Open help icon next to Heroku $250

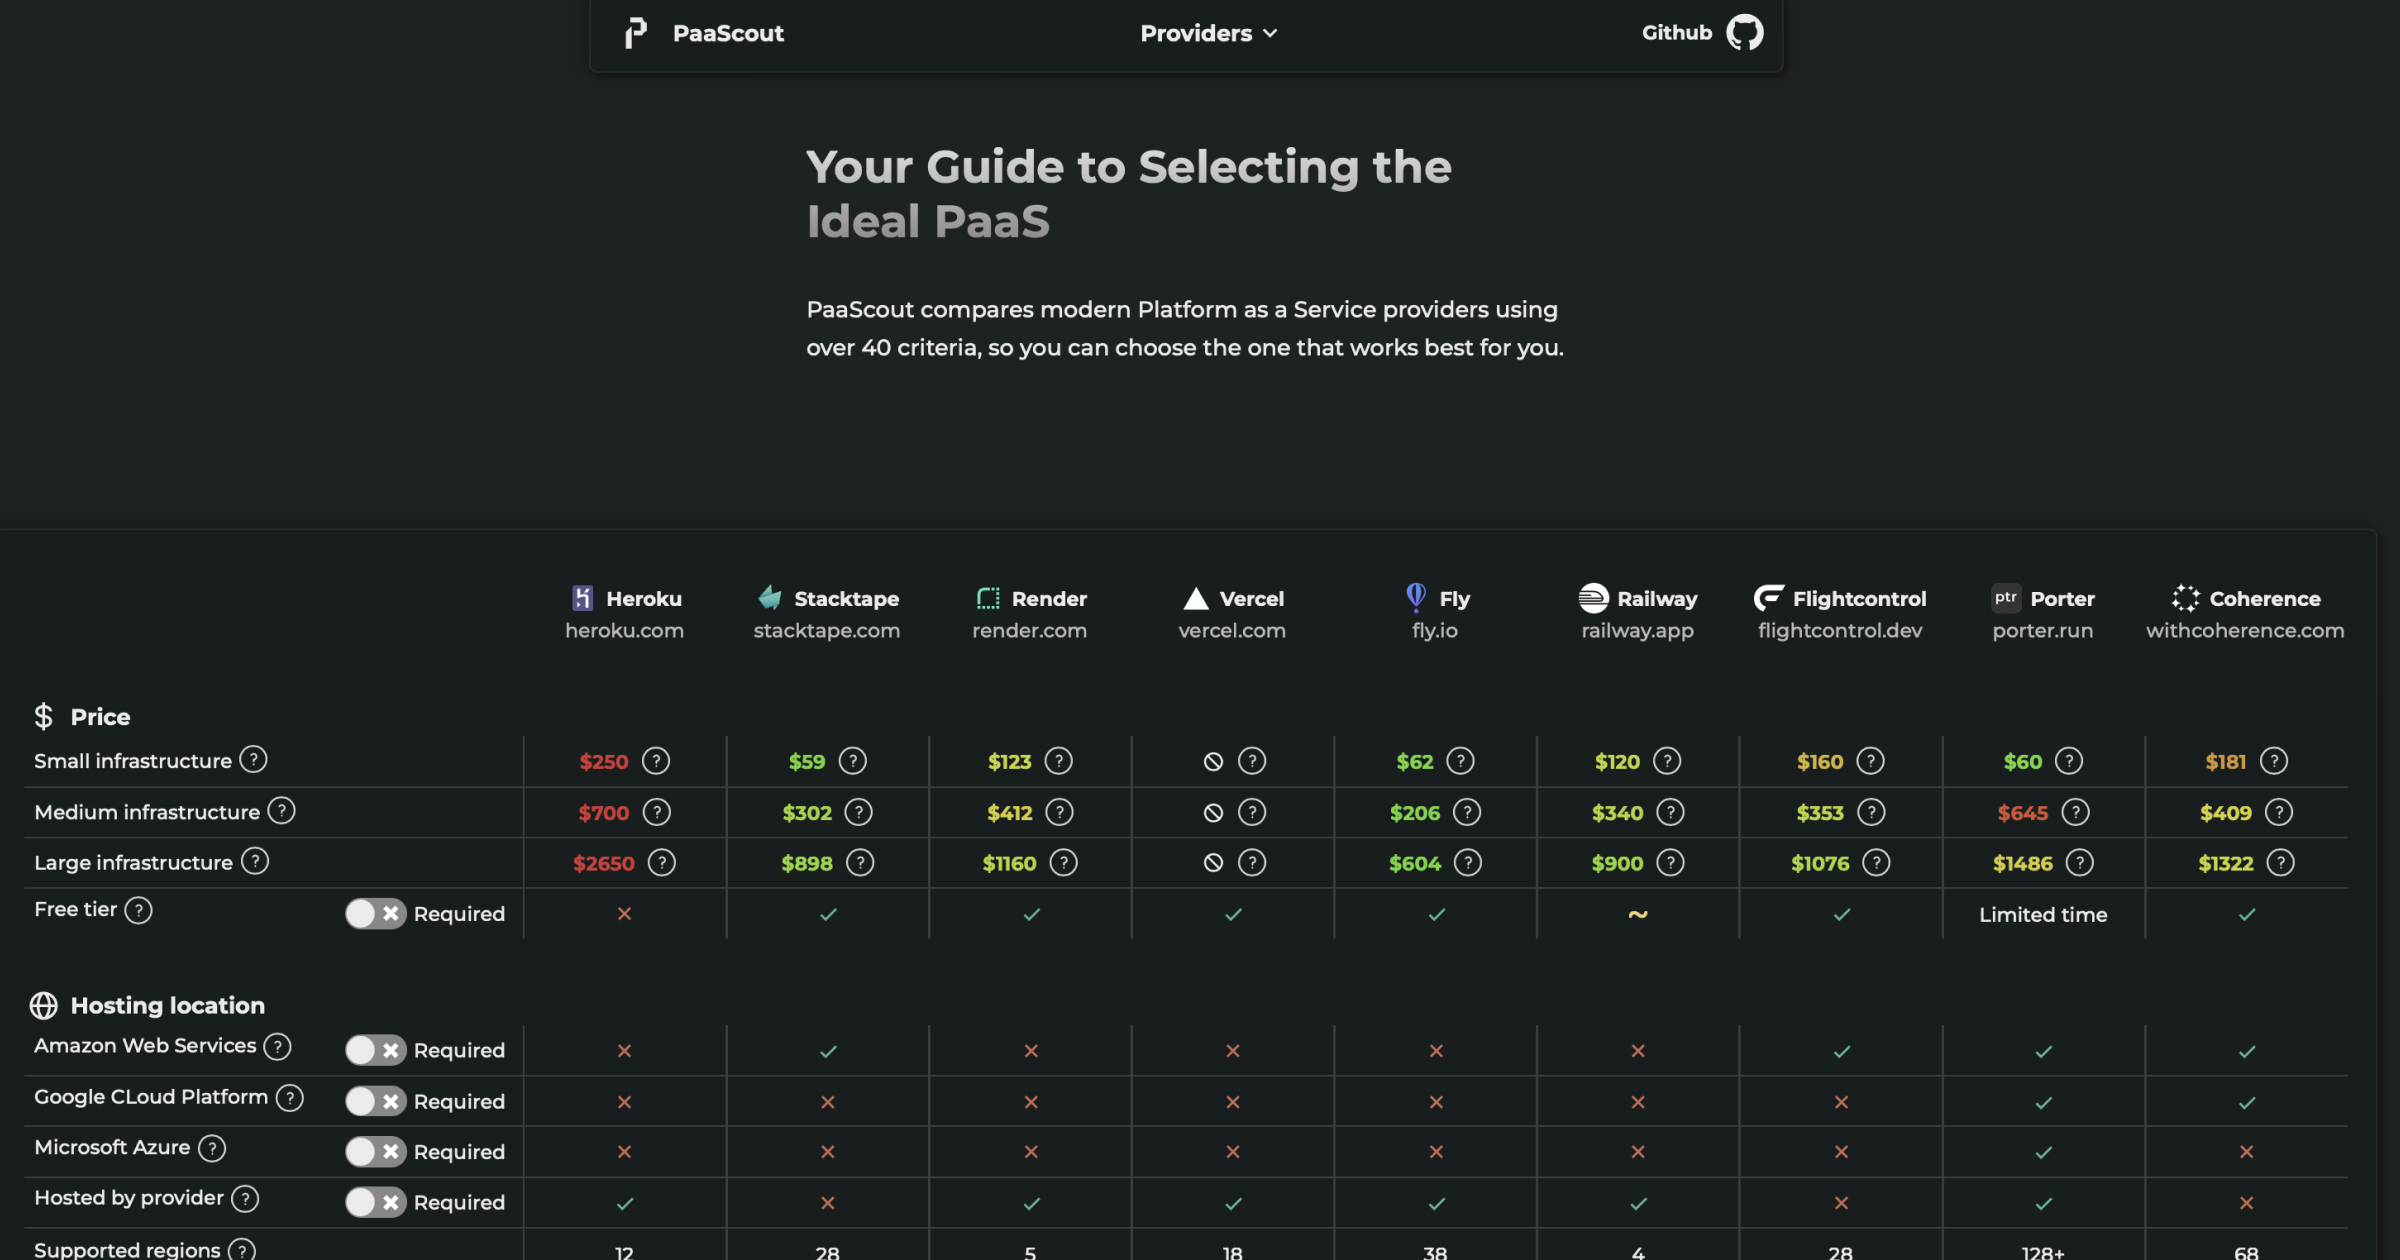656,761
